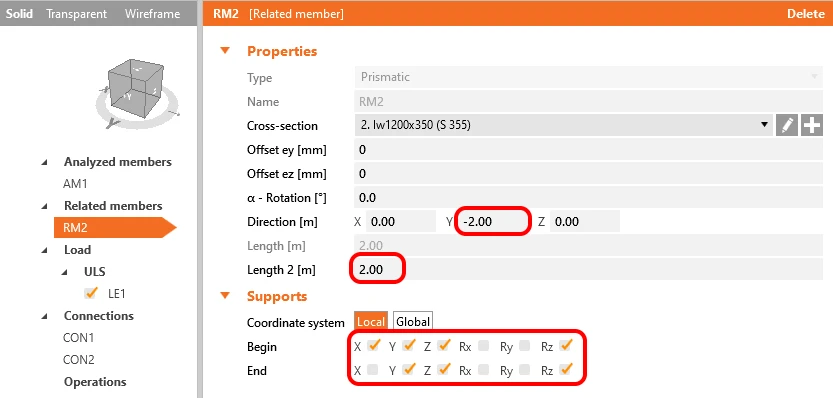833x398 pixels.
Task: Toggle End support Ry checkbox
Action: click(x=524, y=369)
